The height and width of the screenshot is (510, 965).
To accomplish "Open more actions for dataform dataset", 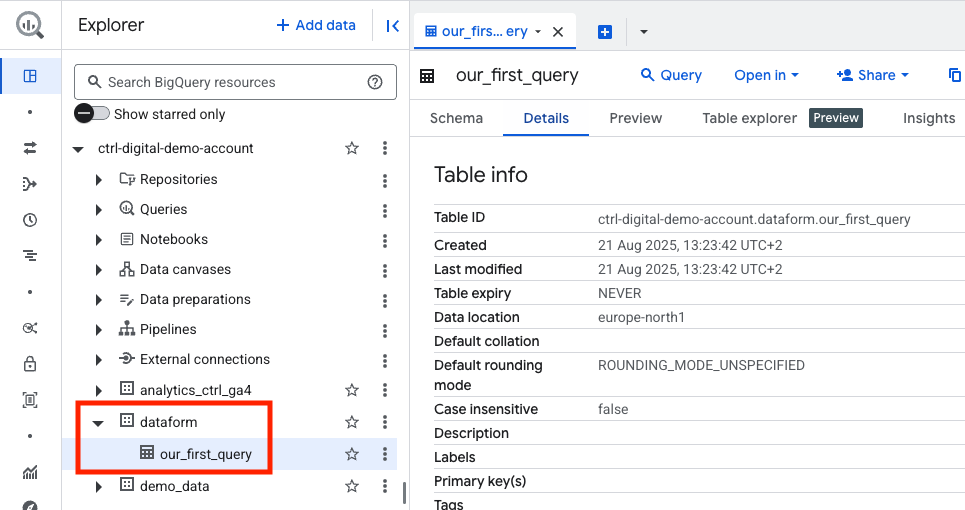I will [385, 421].
